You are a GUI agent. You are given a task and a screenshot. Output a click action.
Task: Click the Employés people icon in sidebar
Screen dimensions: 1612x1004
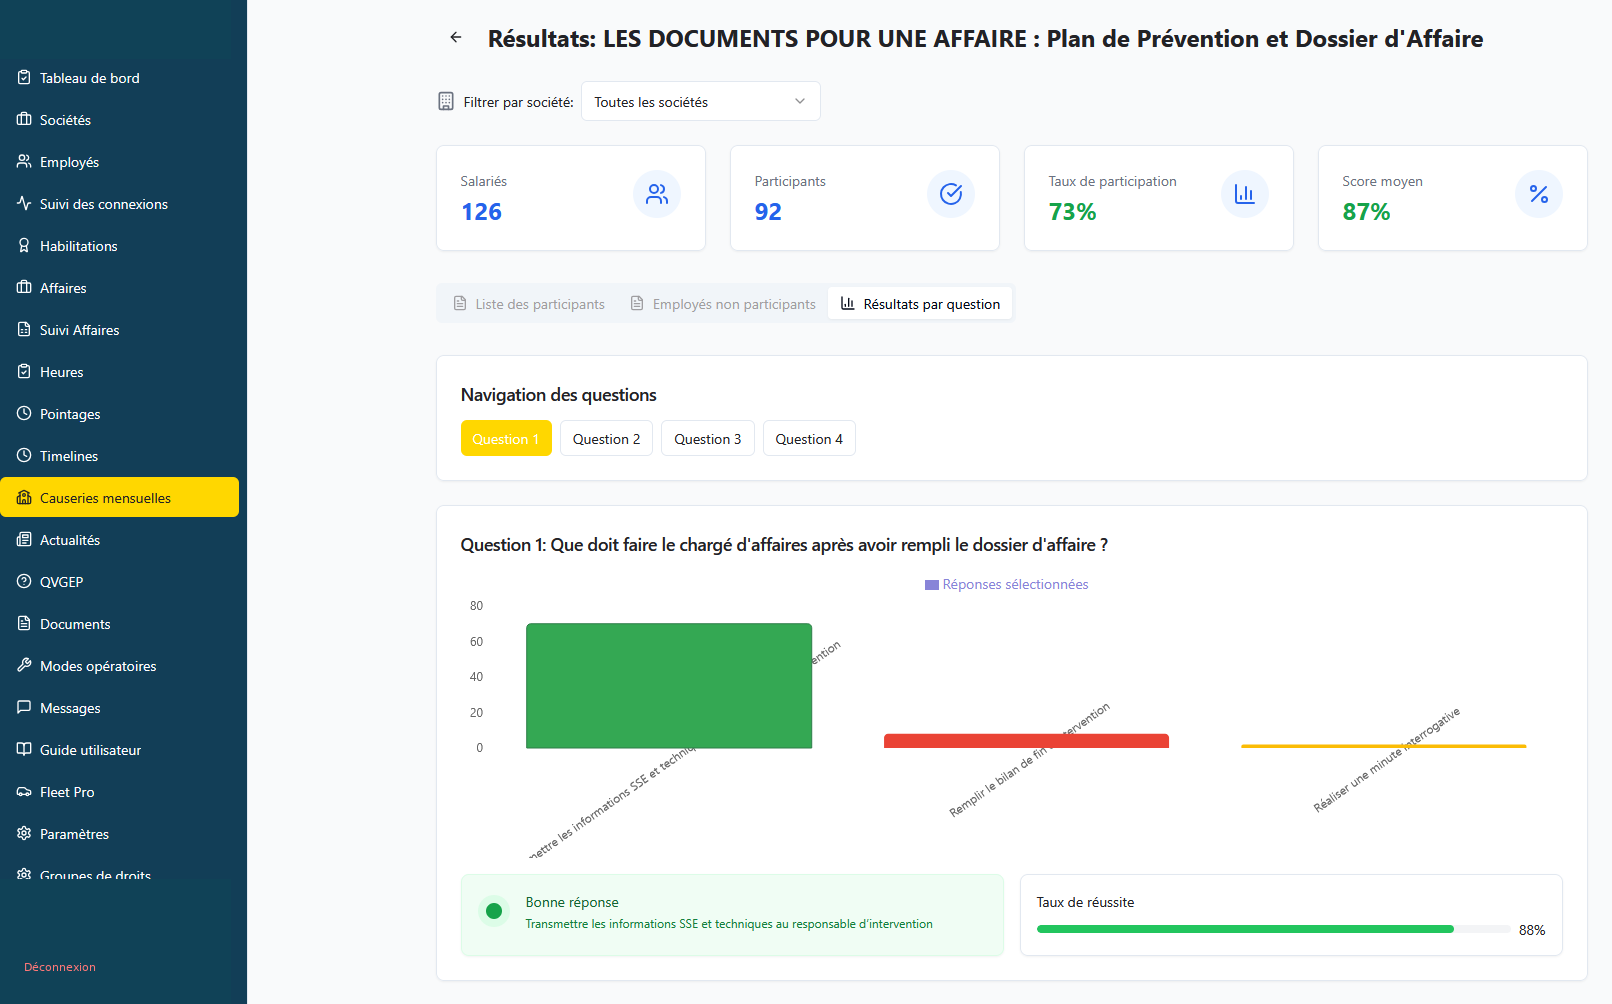24,161
